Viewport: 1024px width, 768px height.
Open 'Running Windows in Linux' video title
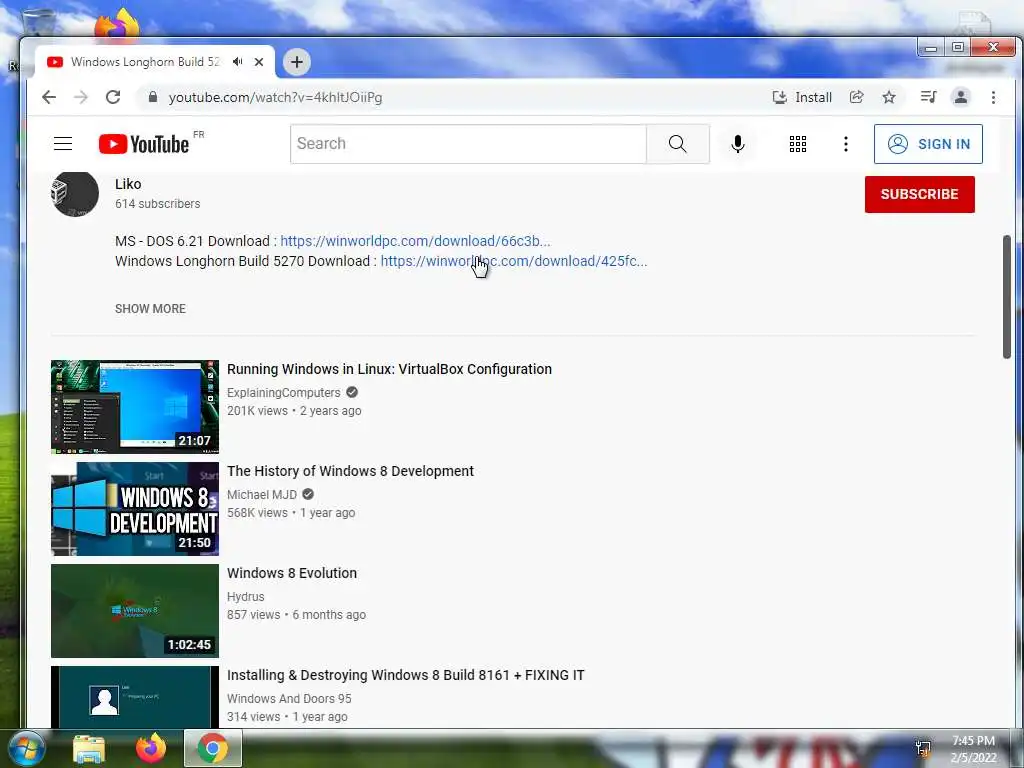coord(389,369)
